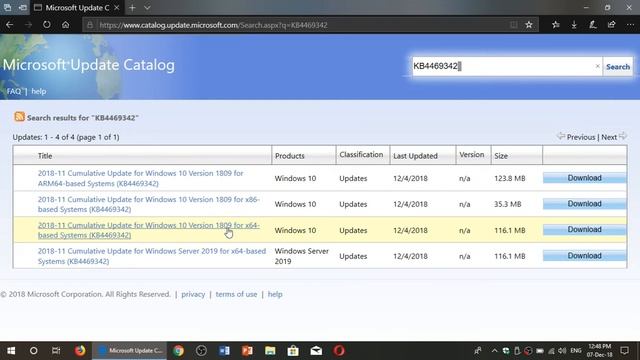This screenshot has height=360, width=640.
Task: Download the Windows Server 2019 update
Action: tap(584, 256)
